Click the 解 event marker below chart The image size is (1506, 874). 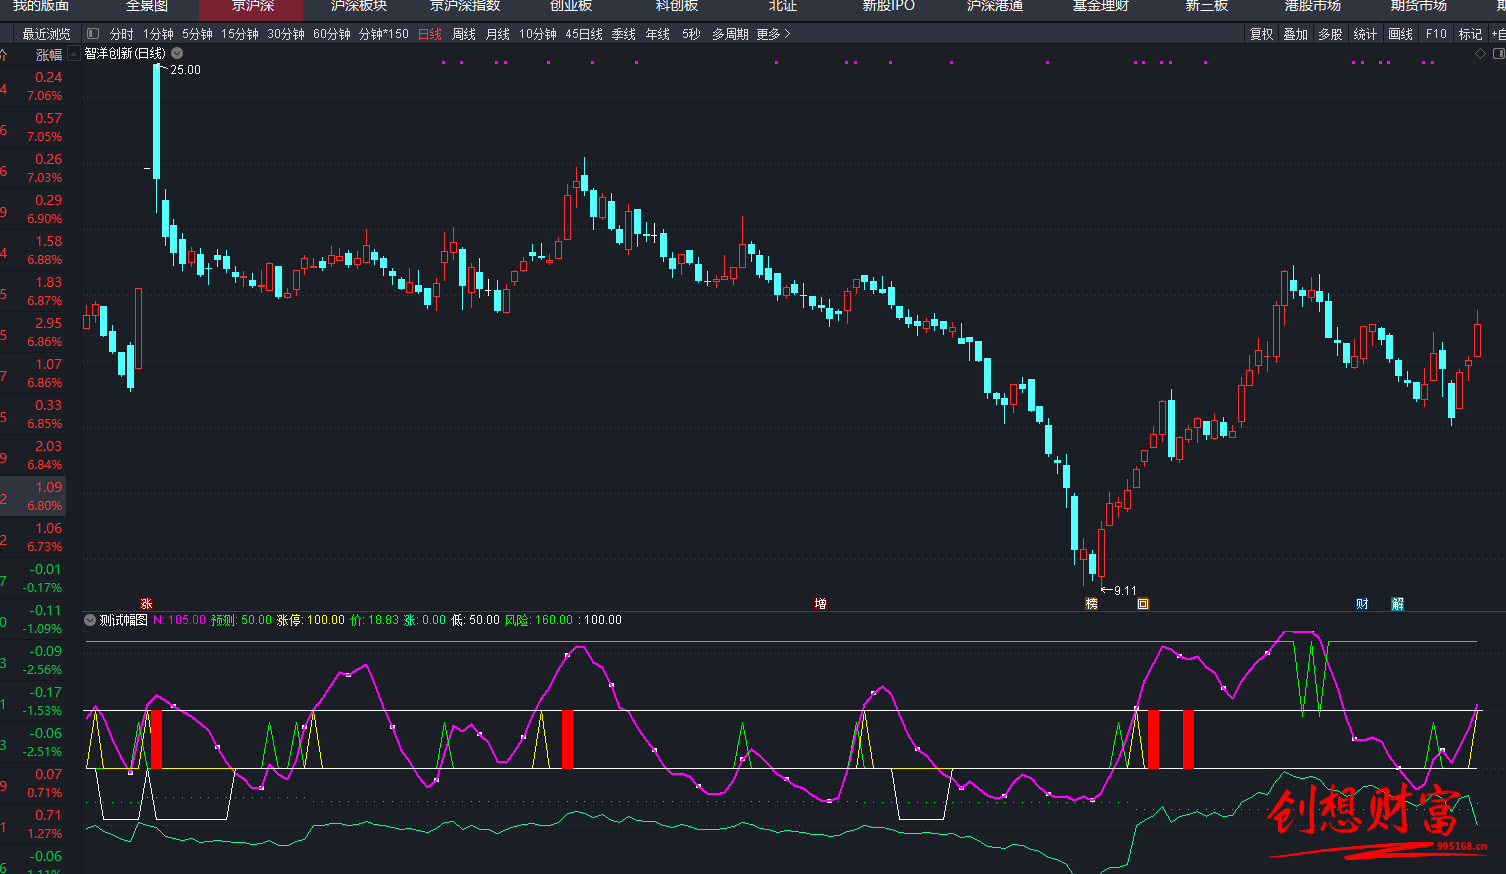click(1398, 604)
